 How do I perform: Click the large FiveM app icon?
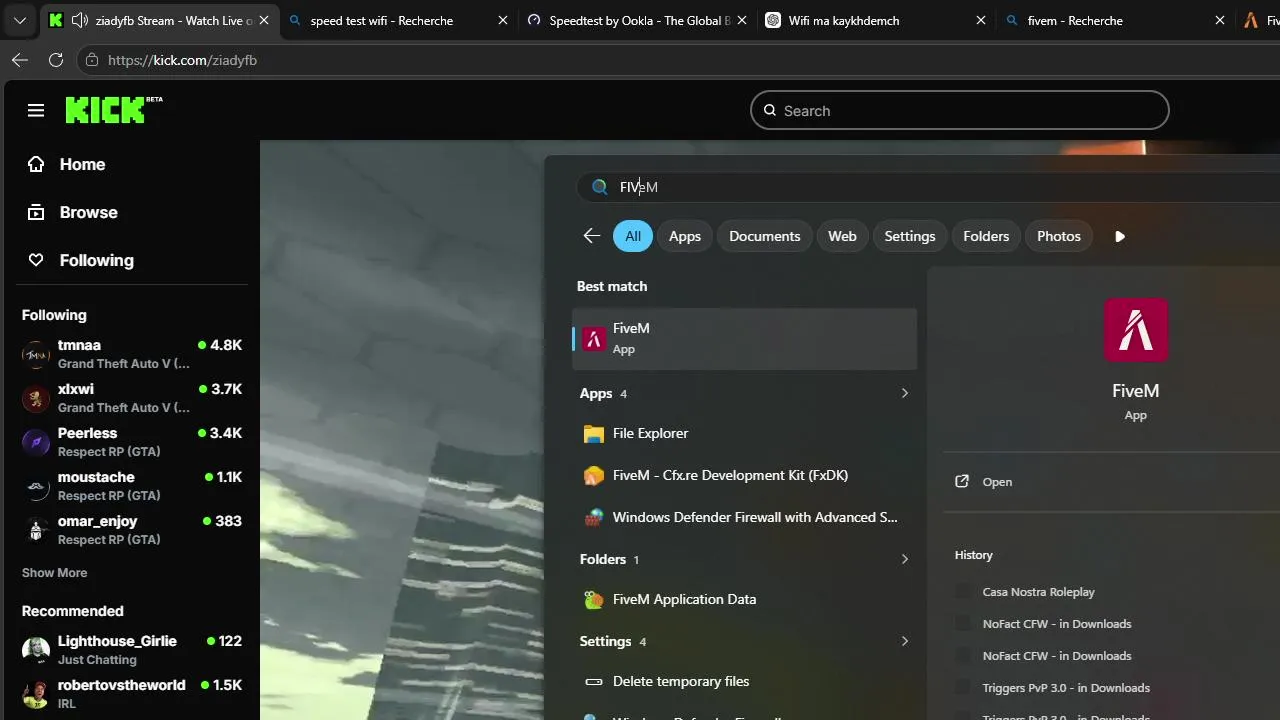click(1135, 330)
